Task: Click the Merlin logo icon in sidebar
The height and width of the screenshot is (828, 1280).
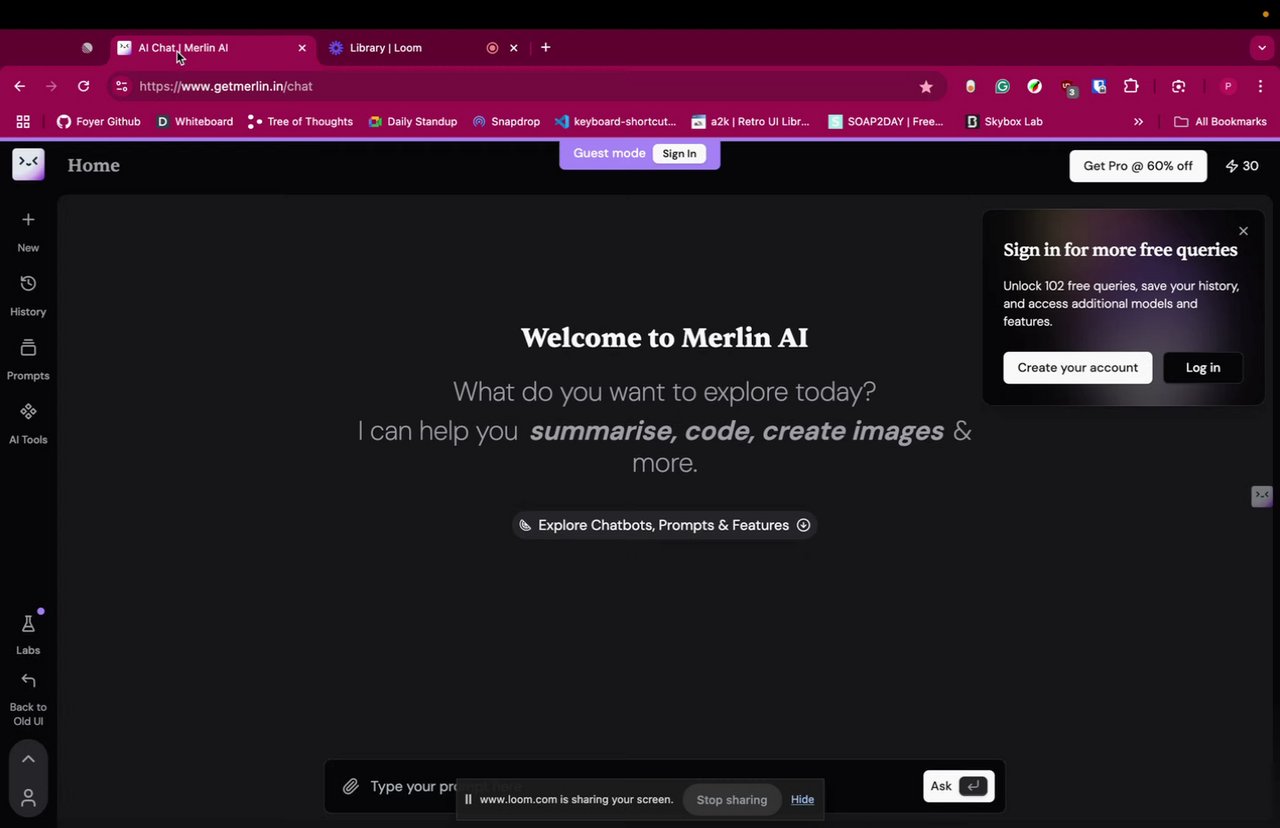Action: (x=28, y=165)
